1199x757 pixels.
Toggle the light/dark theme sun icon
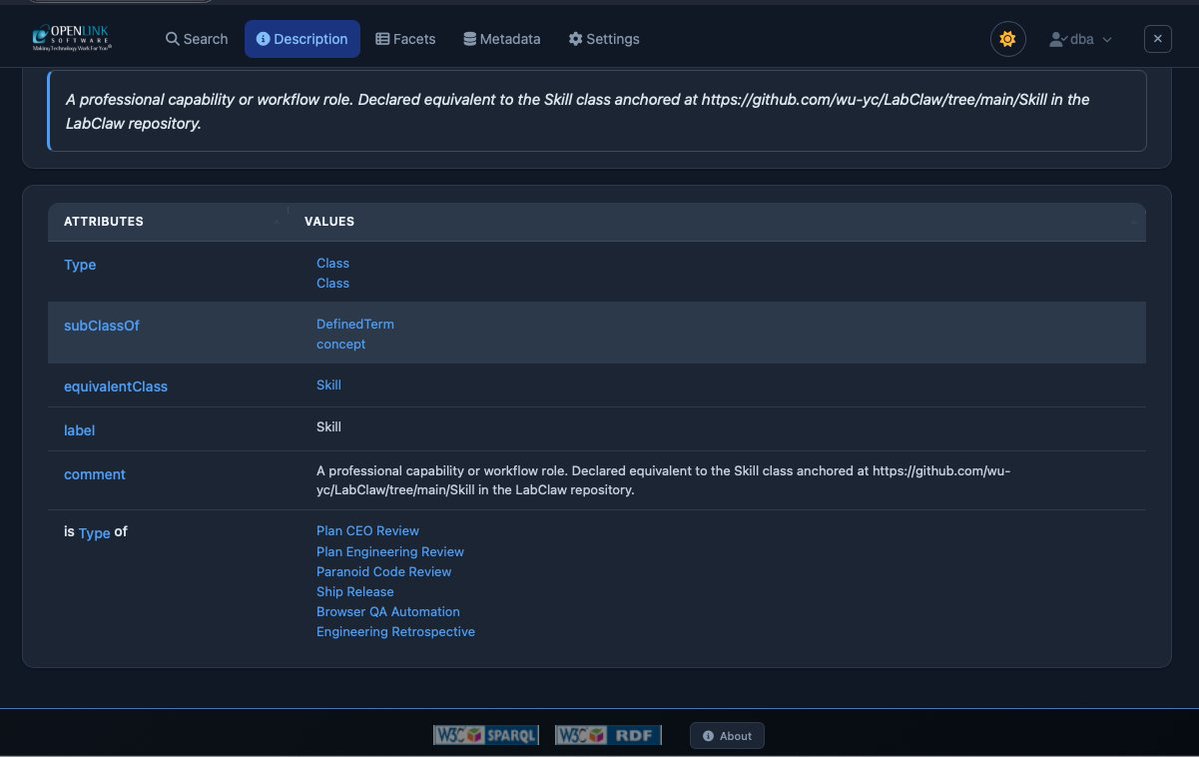1007,39
